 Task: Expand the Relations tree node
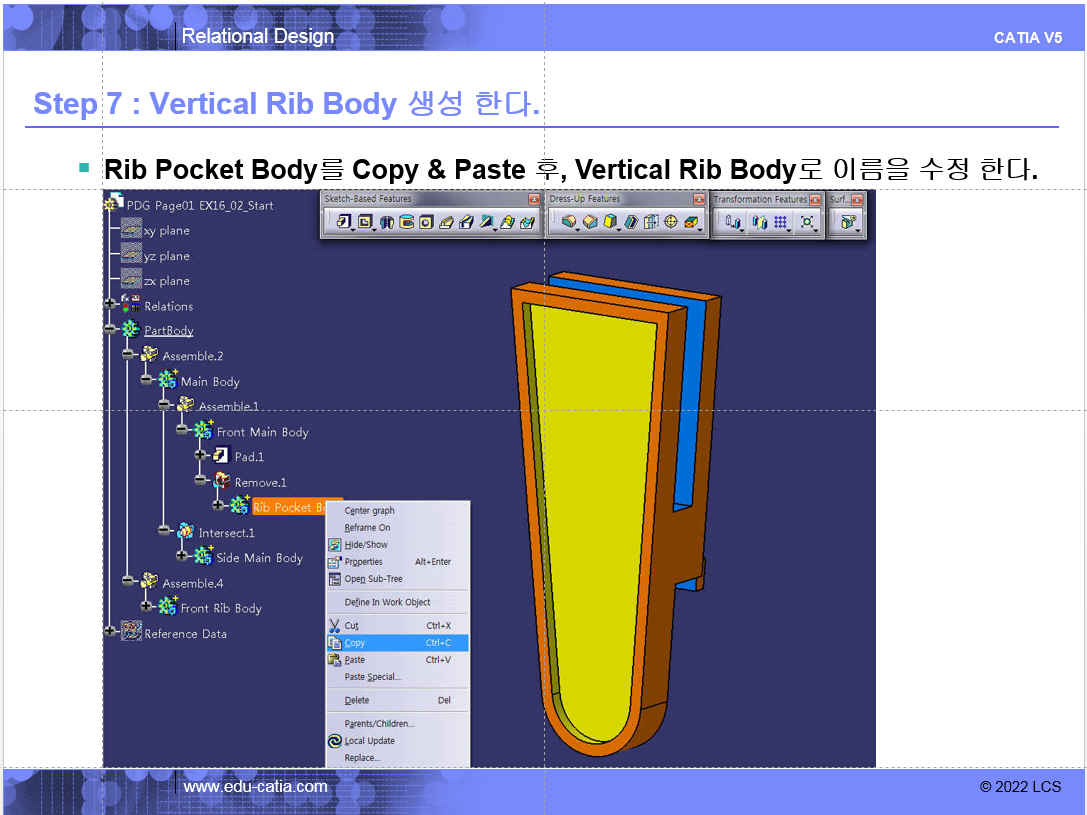(x=110, y=306)
